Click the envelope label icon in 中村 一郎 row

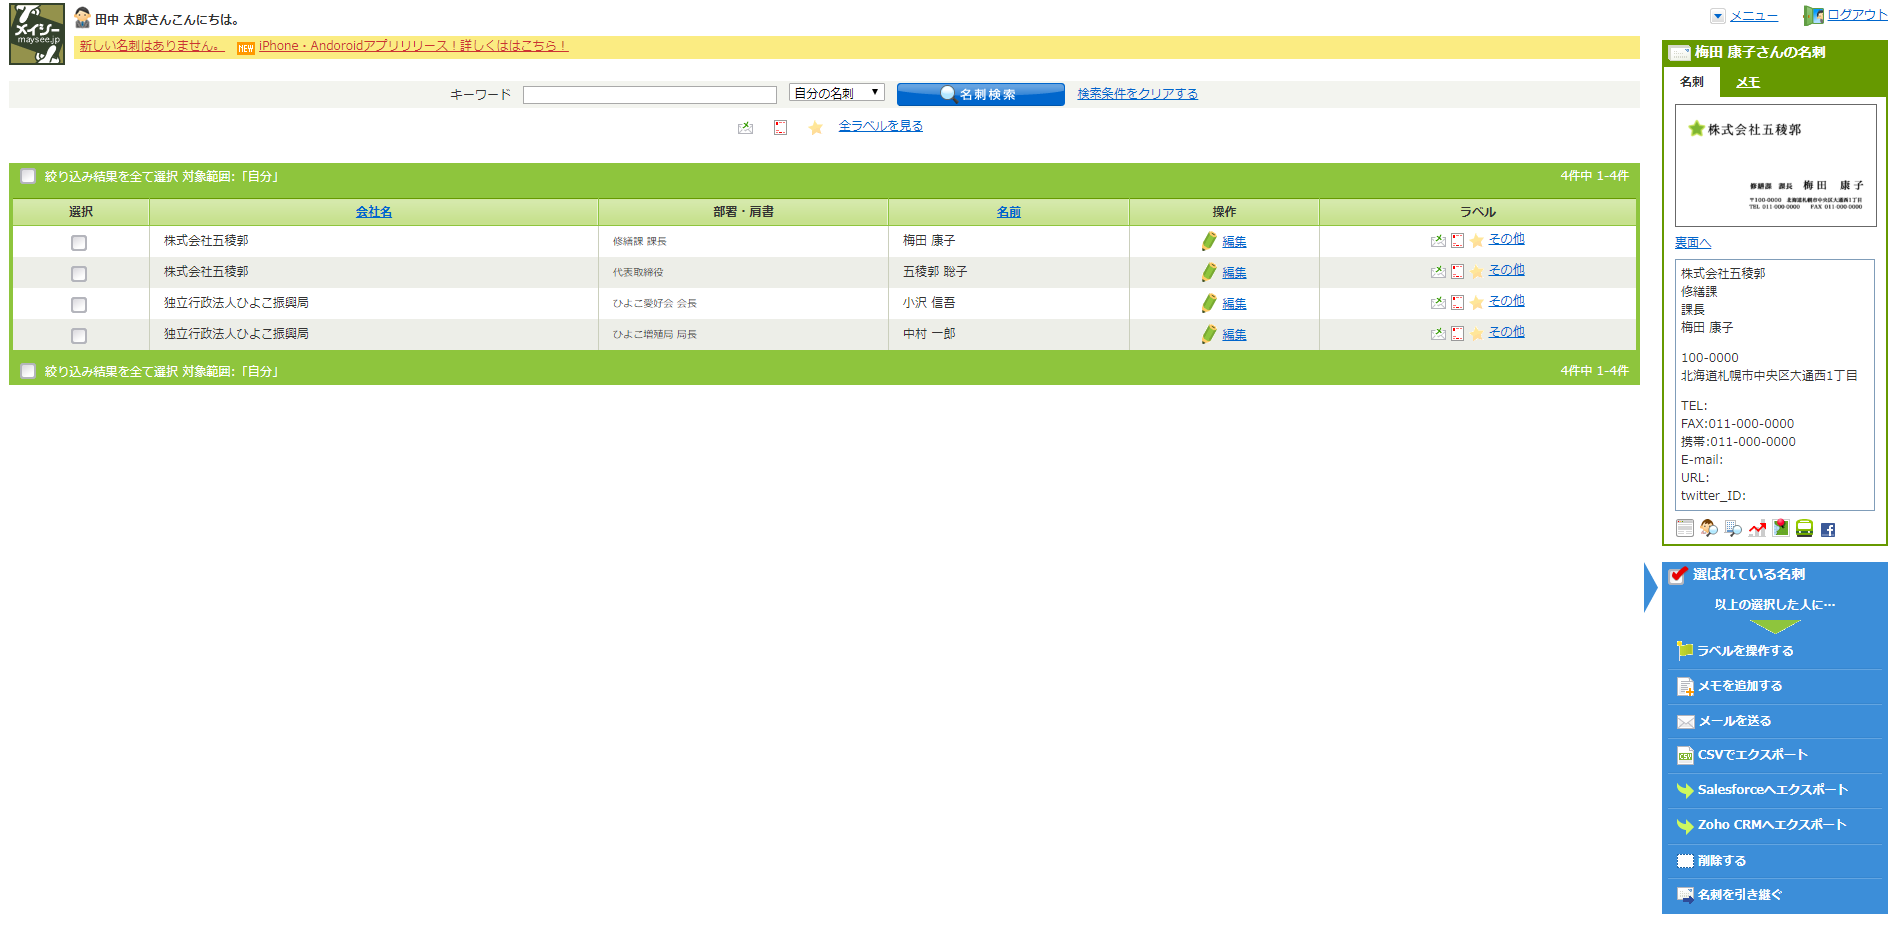click(x=1438, y=334)
